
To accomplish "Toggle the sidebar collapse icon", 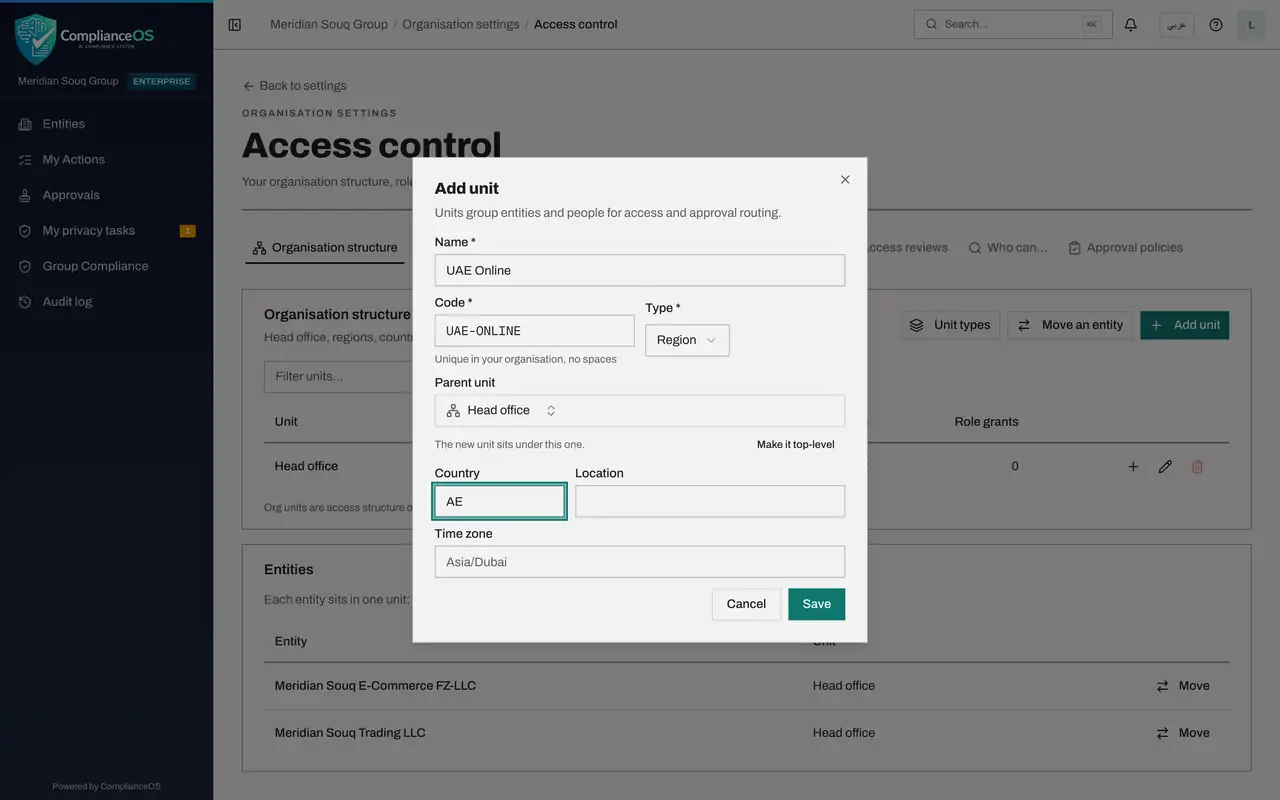I will (234, 24).
